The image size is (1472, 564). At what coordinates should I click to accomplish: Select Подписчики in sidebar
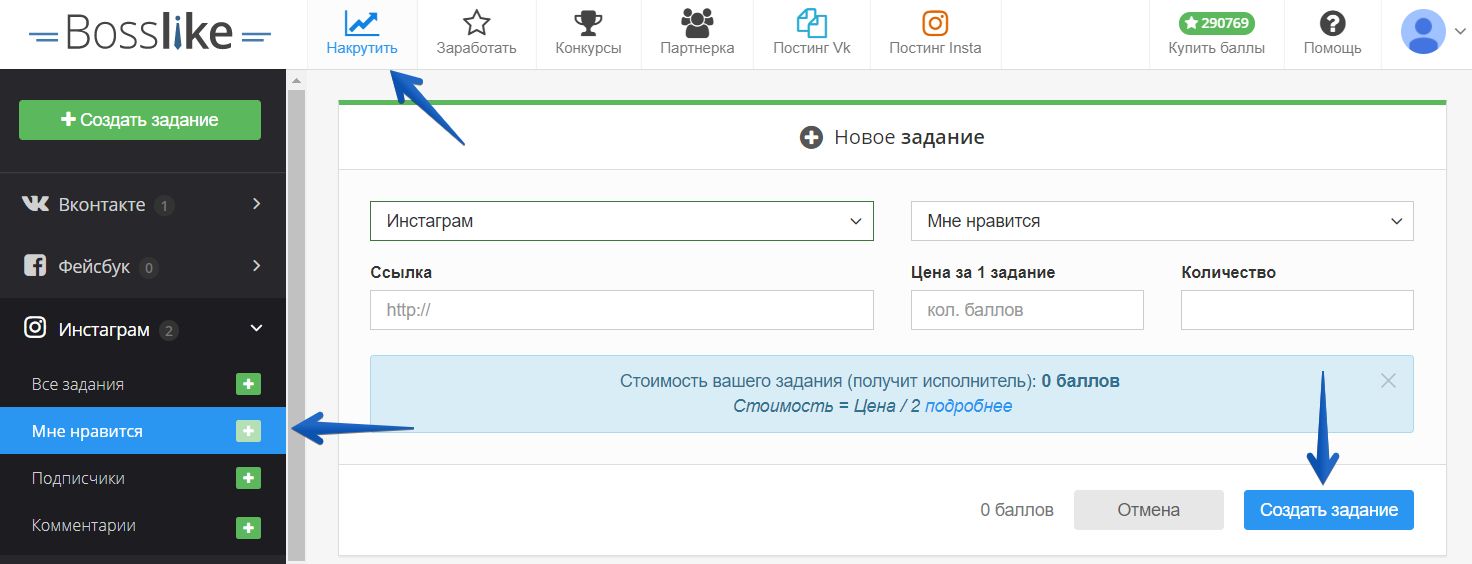pyautogui.click(x=78, y=478)
